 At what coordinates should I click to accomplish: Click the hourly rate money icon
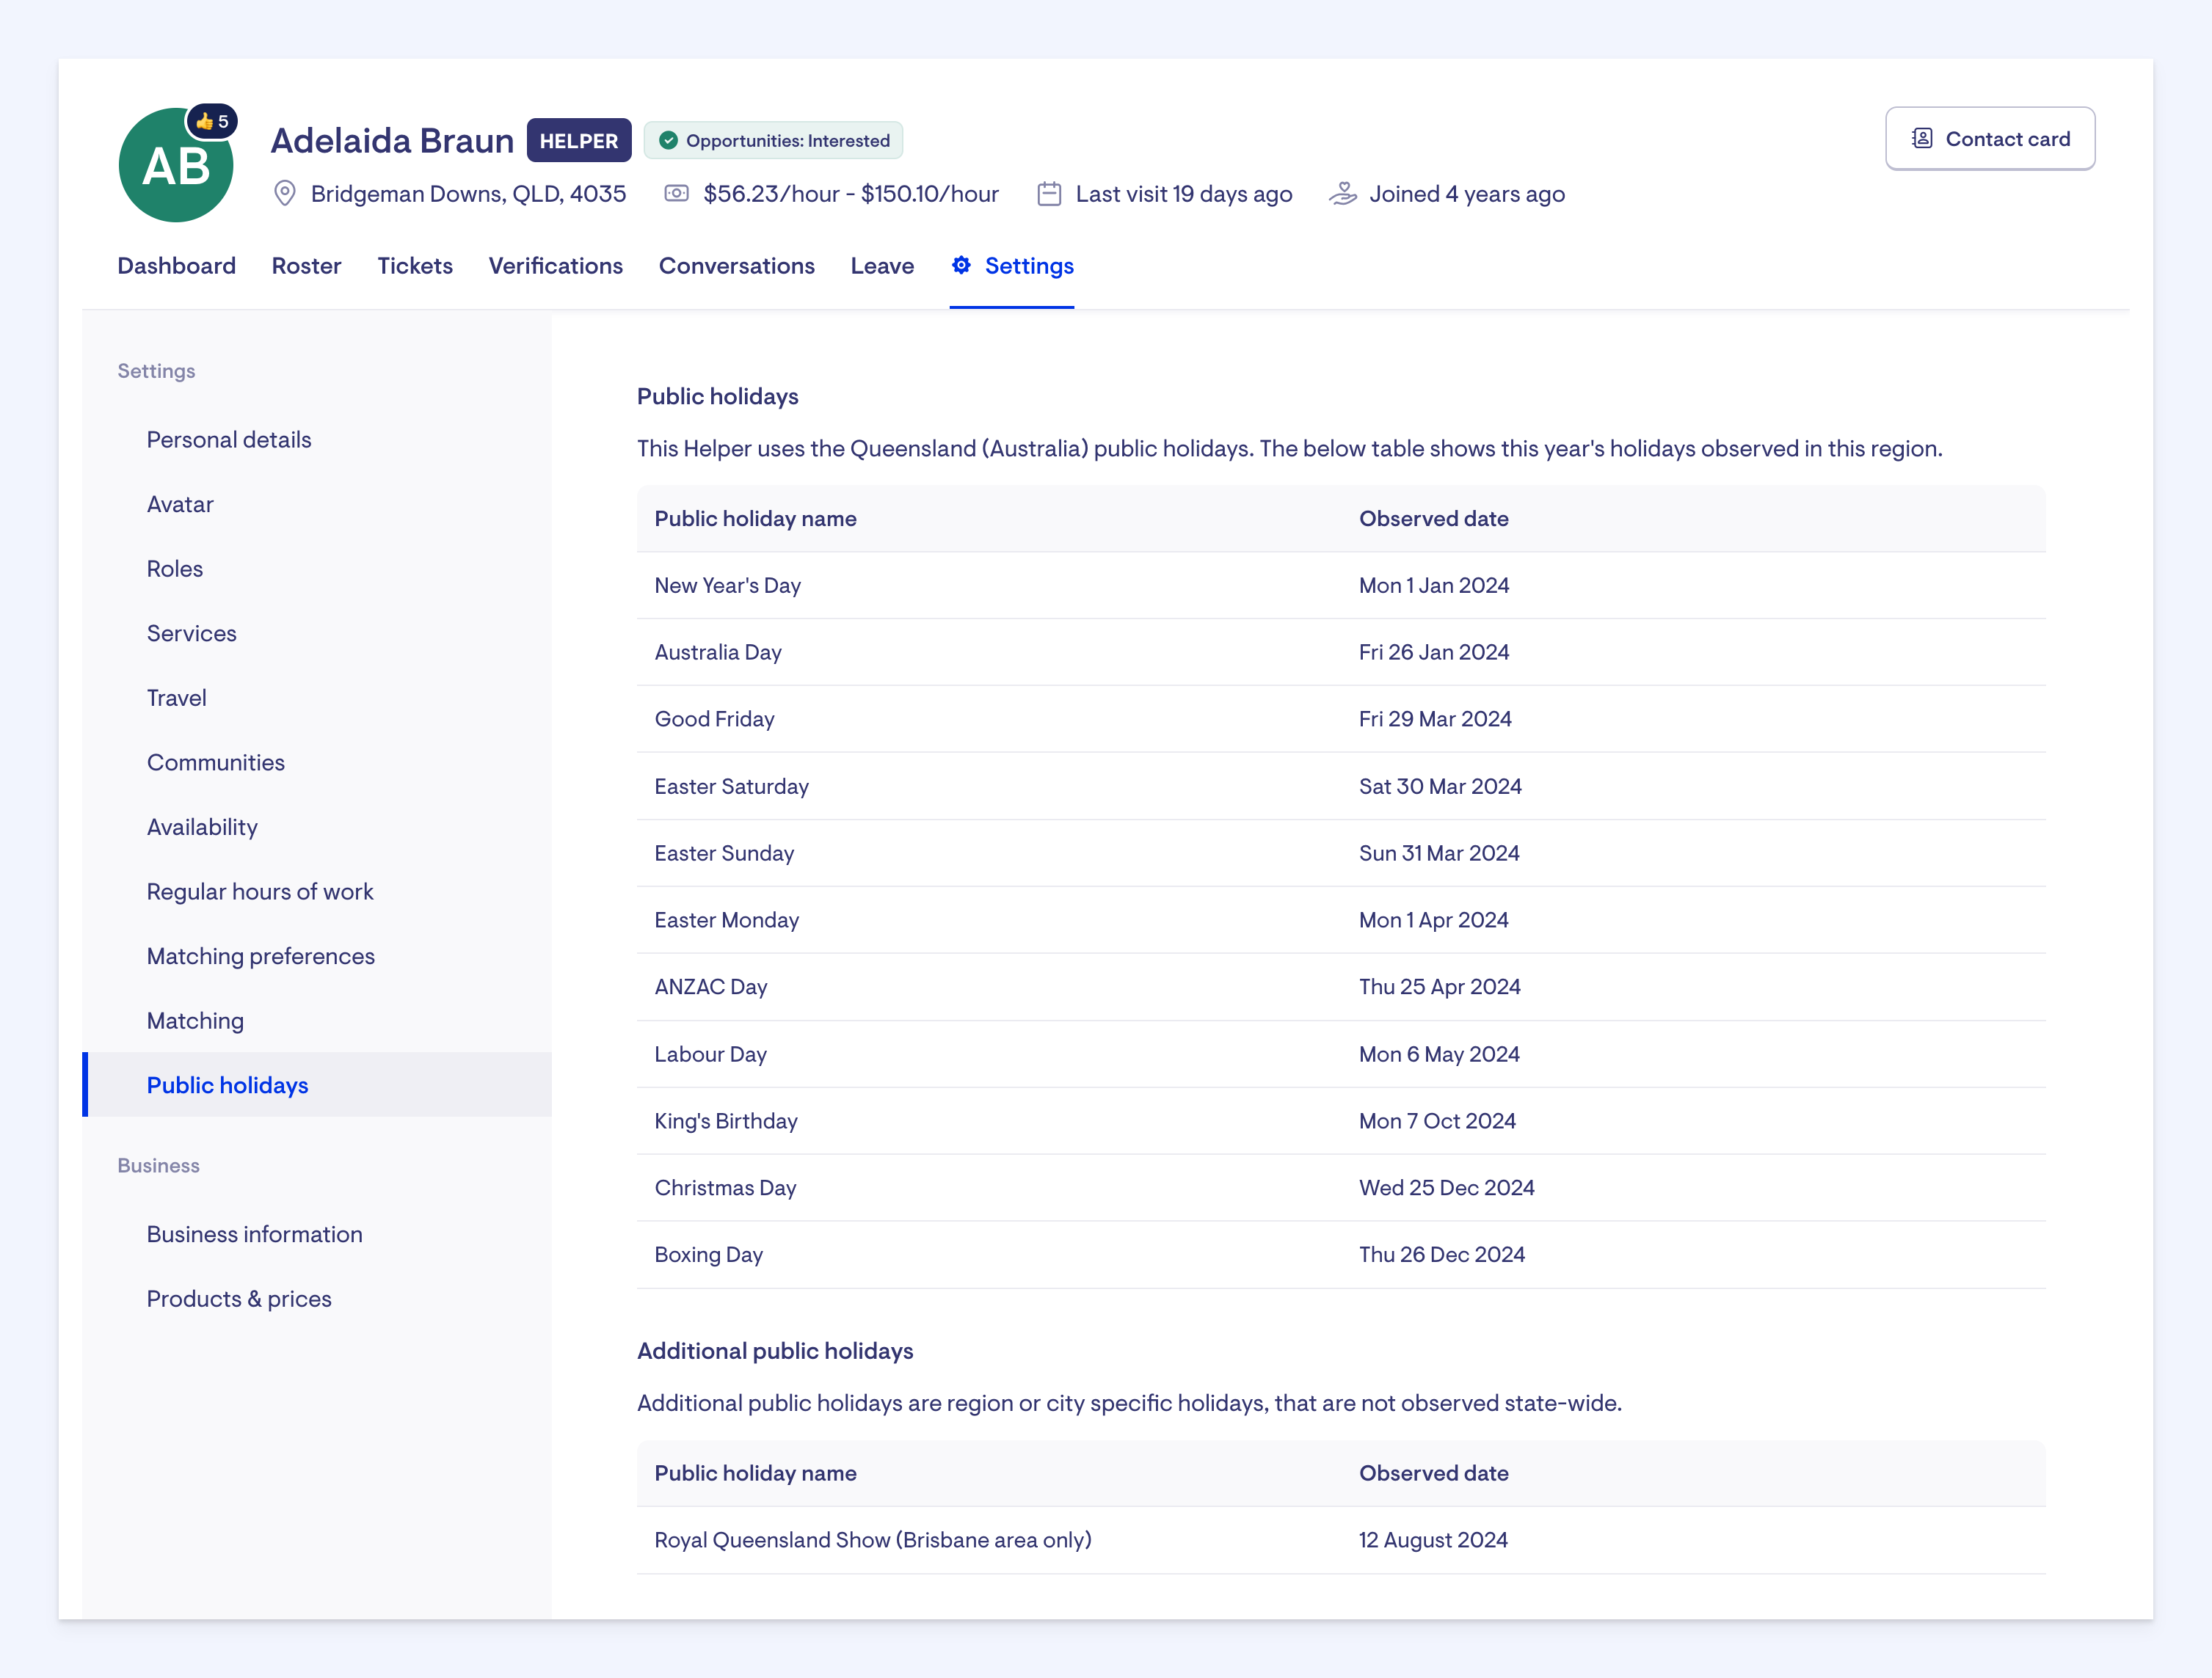(x=677, y=194)
